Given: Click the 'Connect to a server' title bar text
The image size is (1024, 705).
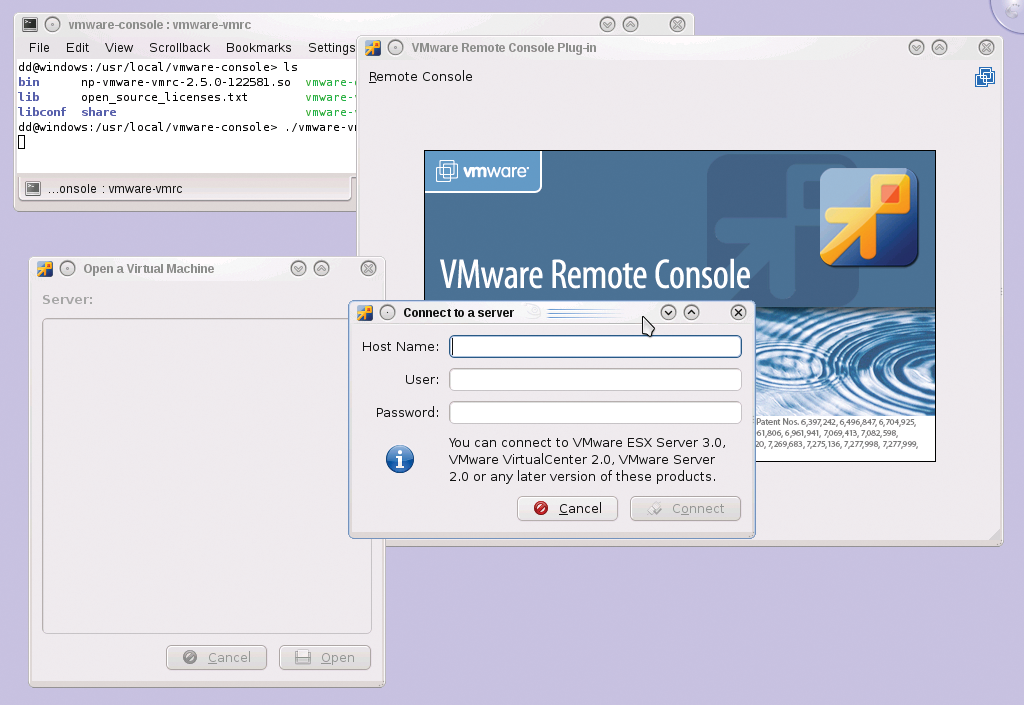Looking at the screenshot, I should 458,313.
